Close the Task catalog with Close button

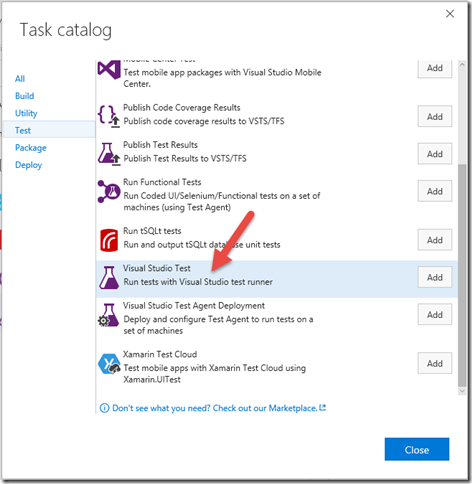(x=417, y=450)
